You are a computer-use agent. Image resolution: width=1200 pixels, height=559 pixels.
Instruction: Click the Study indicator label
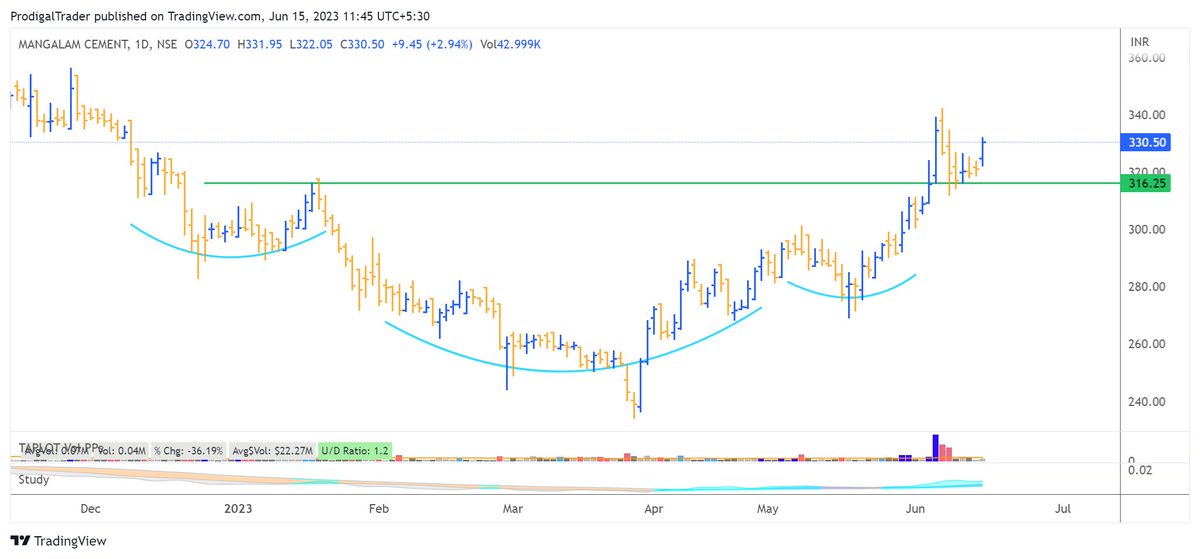coord(36,479)
